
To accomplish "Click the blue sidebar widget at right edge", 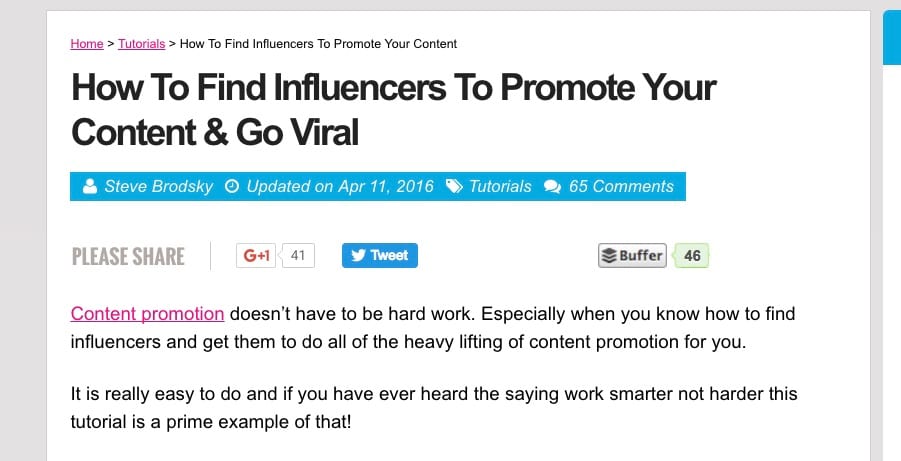I will 892,37.
